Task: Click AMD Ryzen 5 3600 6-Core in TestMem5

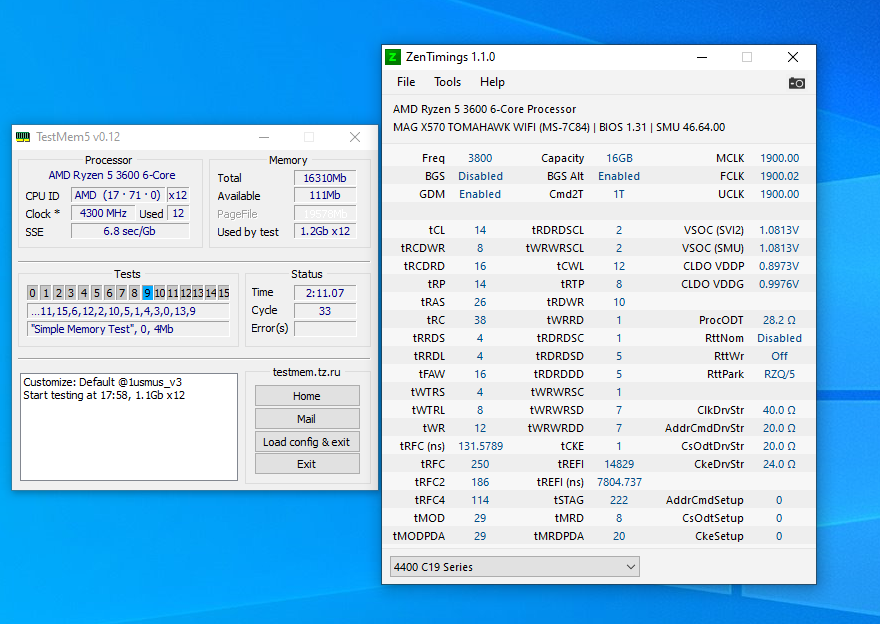Action: click(x=112, y=175)
